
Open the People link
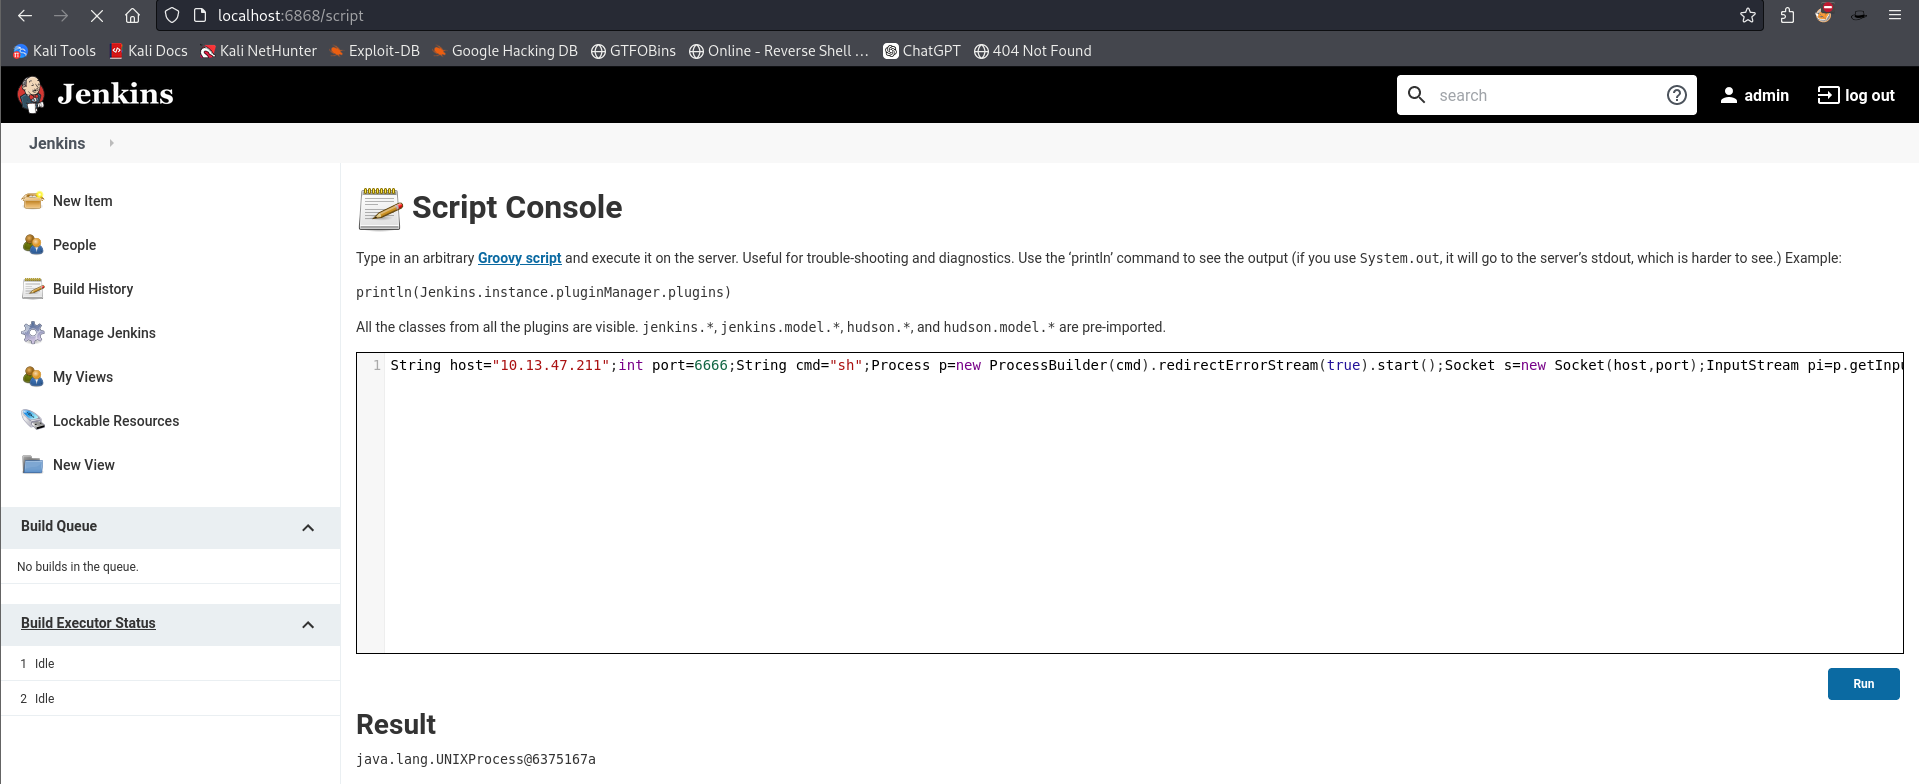pyautogui.click(x=75, y=245)
